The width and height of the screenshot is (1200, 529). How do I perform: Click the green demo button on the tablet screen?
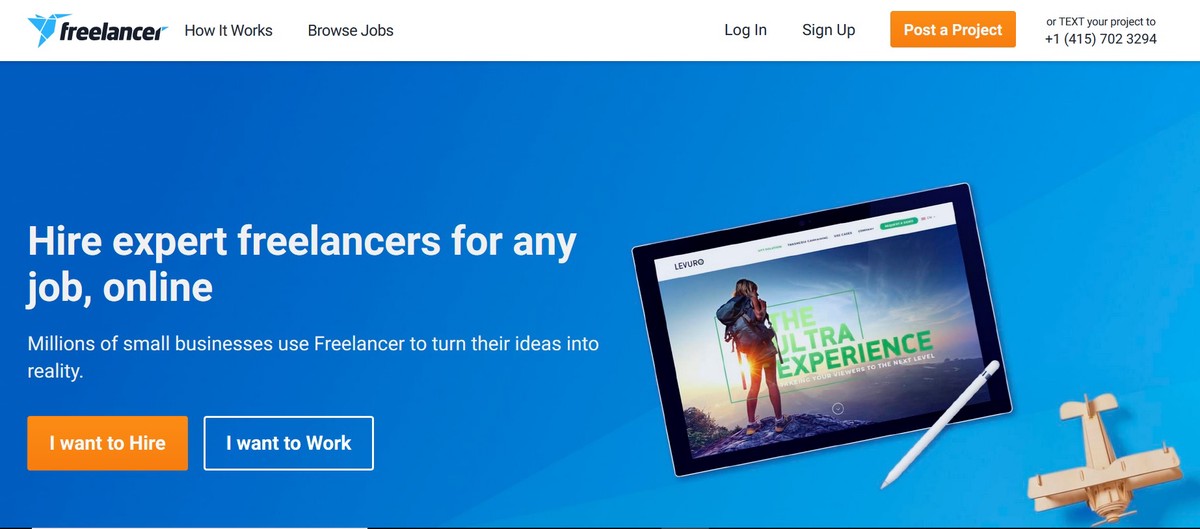pyautogui.click(x=898, y=223)
